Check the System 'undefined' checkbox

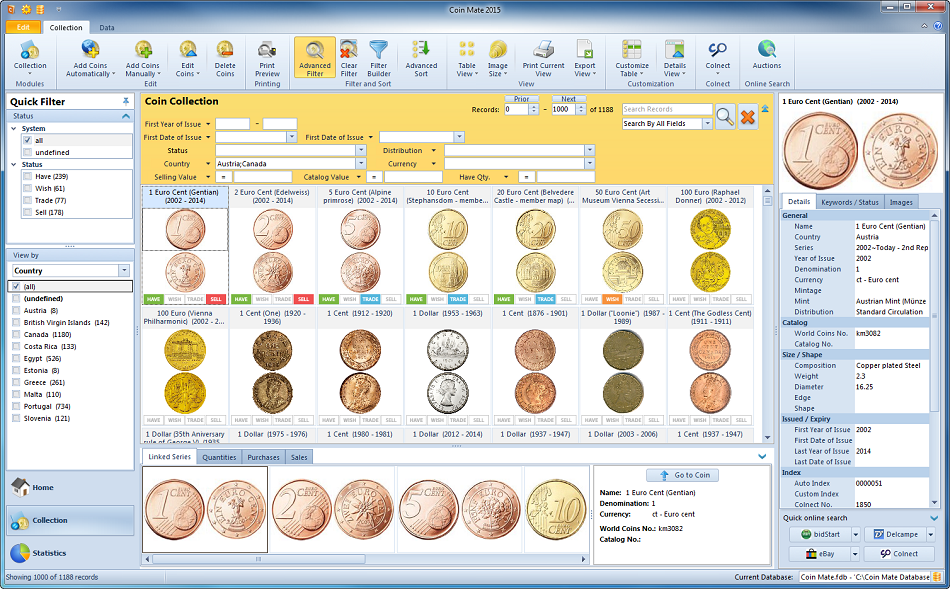point(27,152)
